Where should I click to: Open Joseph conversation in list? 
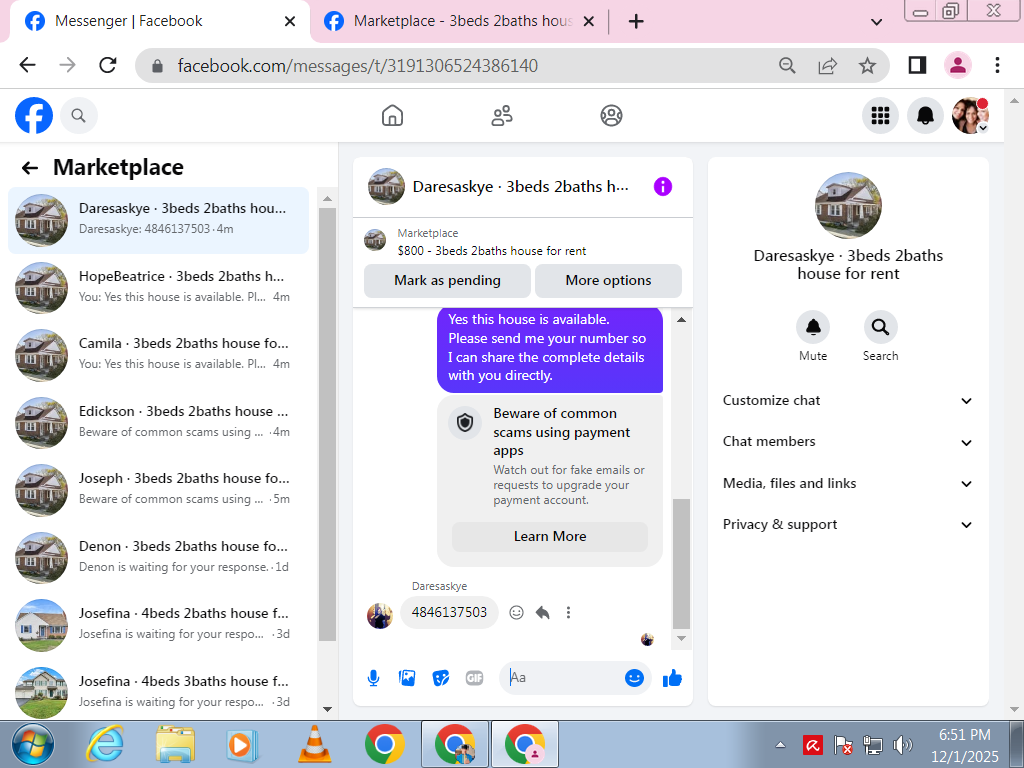pyautogui.click(x=158, y=490)
